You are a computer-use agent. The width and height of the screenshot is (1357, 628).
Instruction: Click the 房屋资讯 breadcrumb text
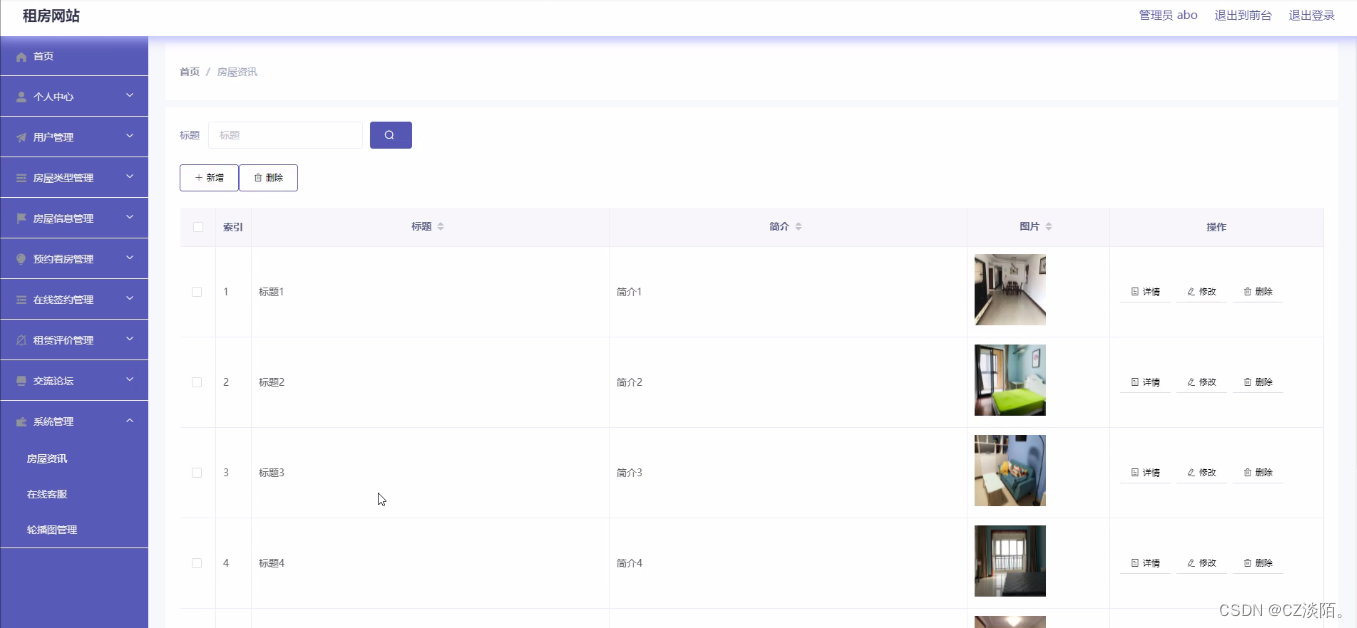(x=237, y=72)
